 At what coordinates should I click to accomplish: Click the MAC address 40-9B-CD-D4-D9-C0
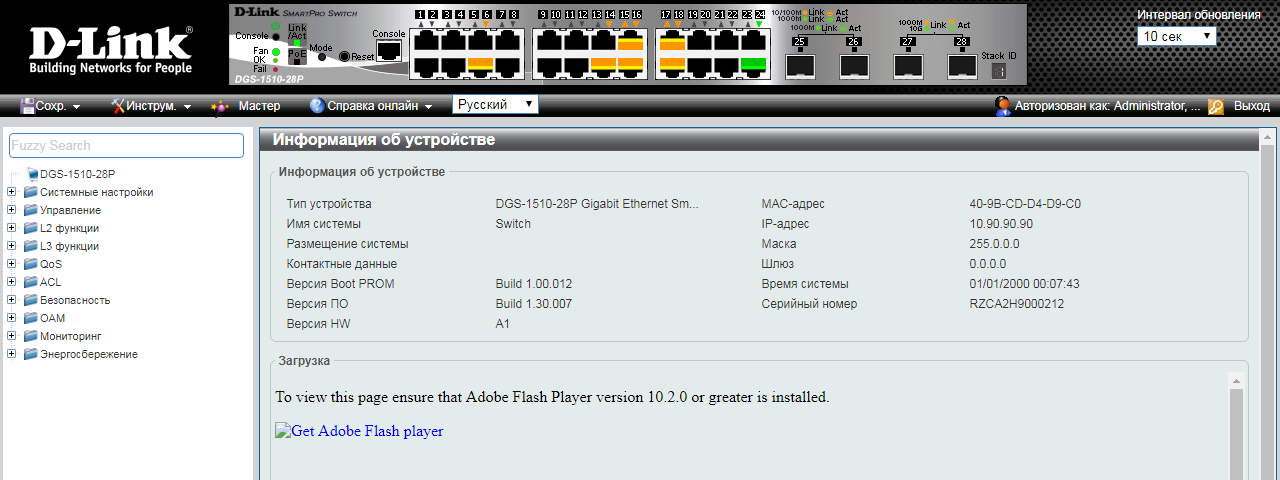pos(1025,204)
